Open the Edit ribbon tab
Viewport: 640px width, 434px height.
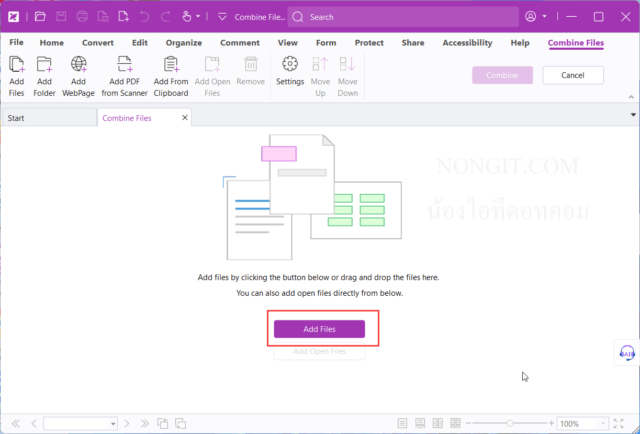tap(140, 42)
